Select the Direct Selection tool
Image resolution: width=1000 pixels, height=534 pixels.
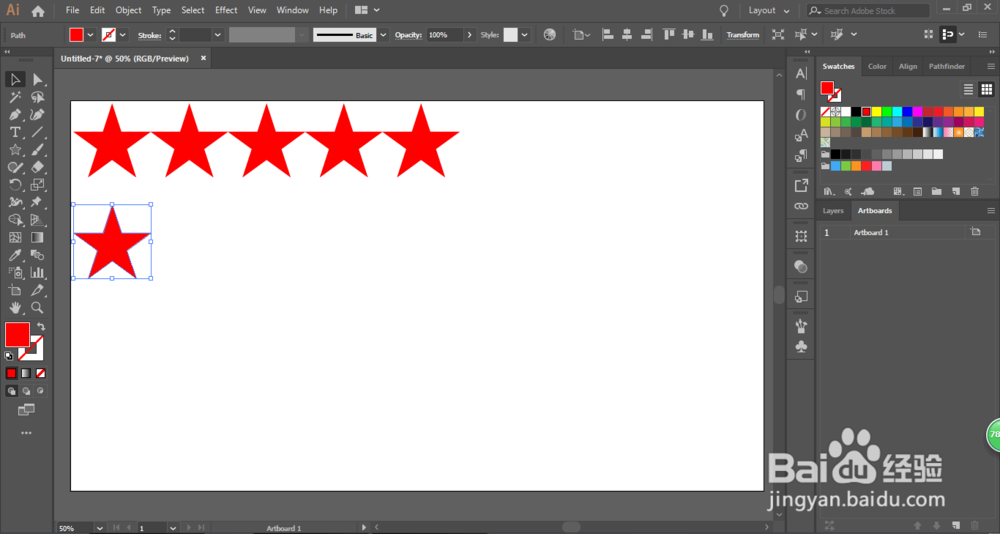coord(38,79)
